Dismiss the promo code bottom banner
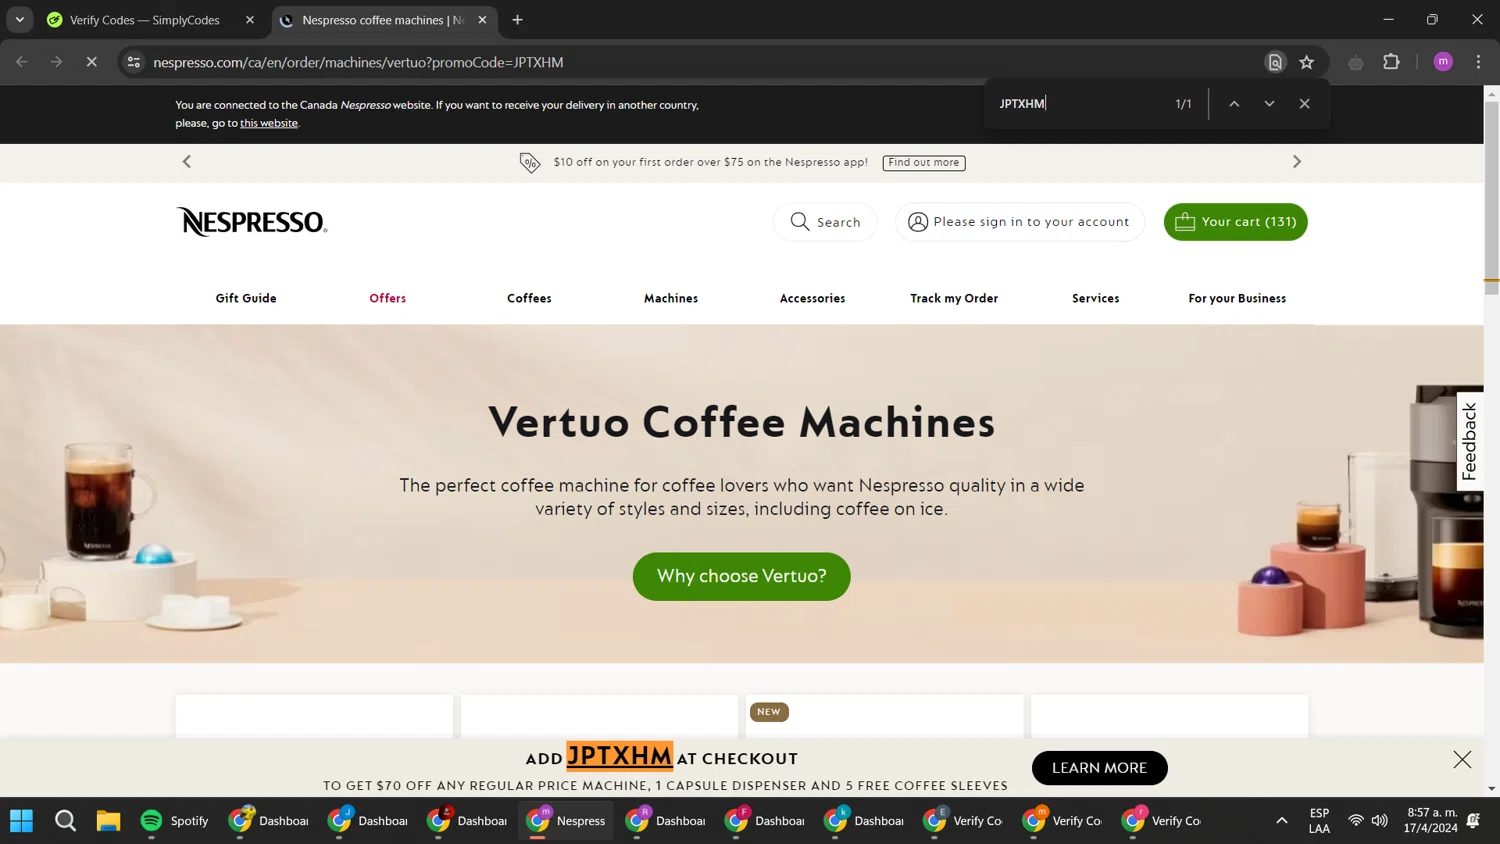This screenshot has width=1500, height=844. (1462, 760)
